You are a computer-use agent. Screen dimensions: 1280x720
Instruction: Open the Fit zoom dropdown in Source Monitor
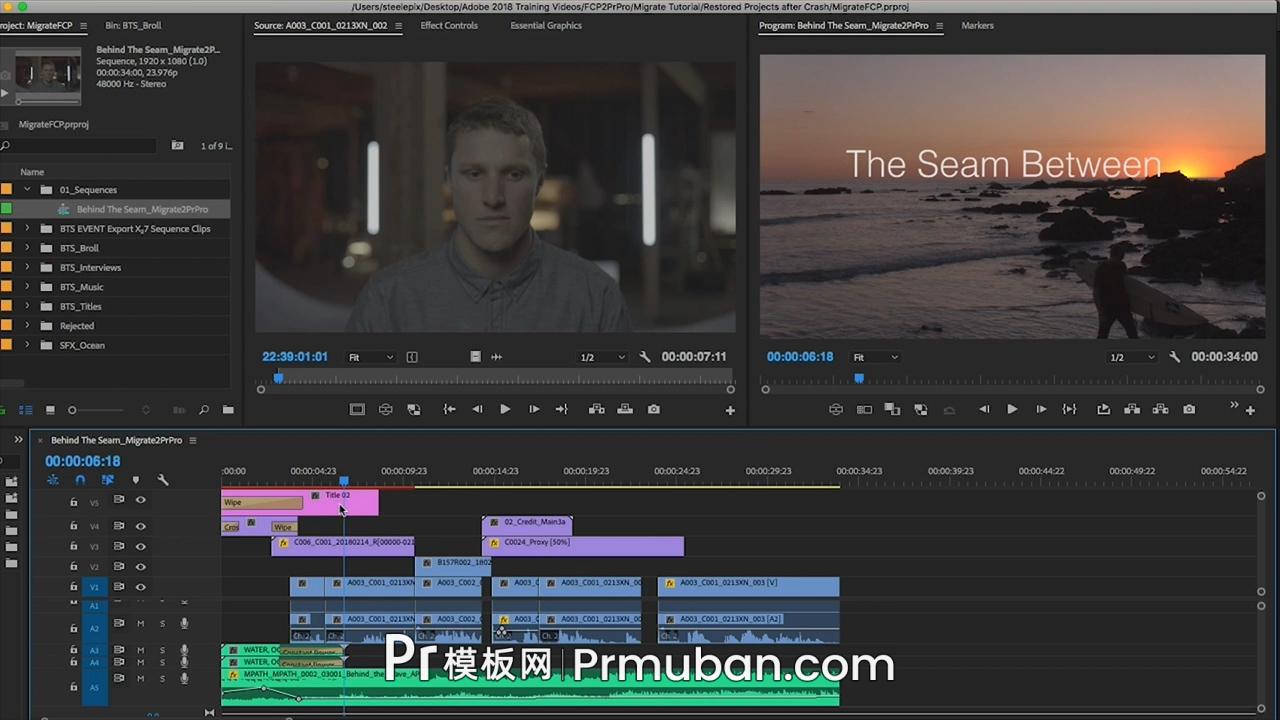pos(369,357)
